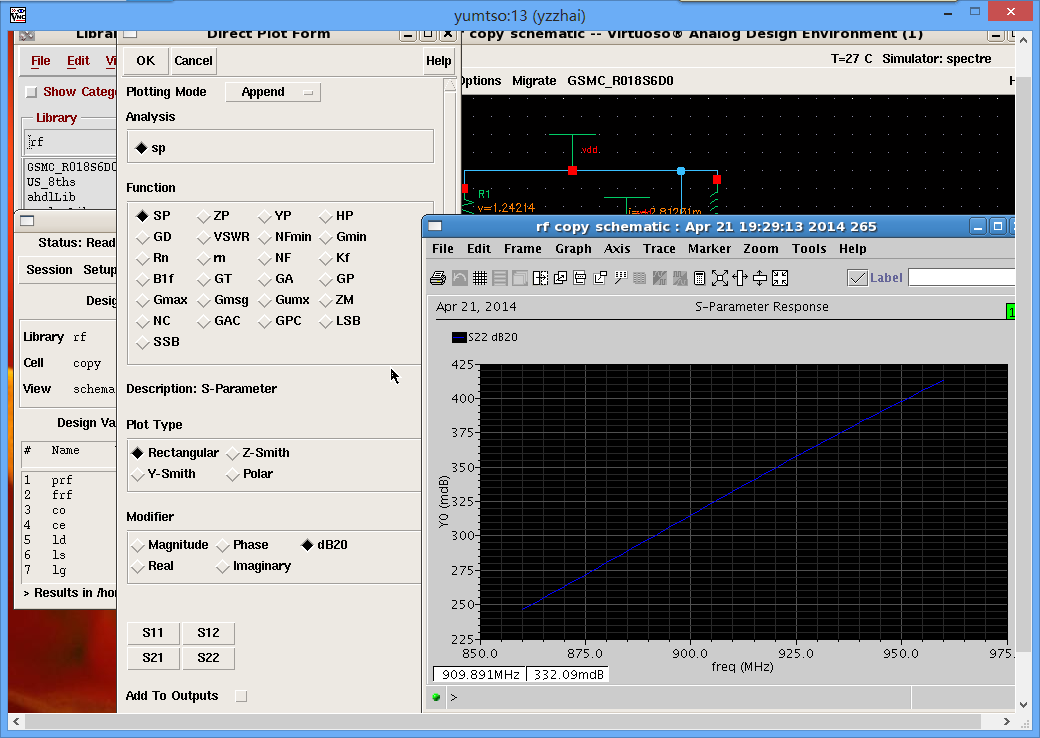The image size is (1040, 738).
Task: Click the Label text input field
Action: pyautogui.click(x=960, y=278)
